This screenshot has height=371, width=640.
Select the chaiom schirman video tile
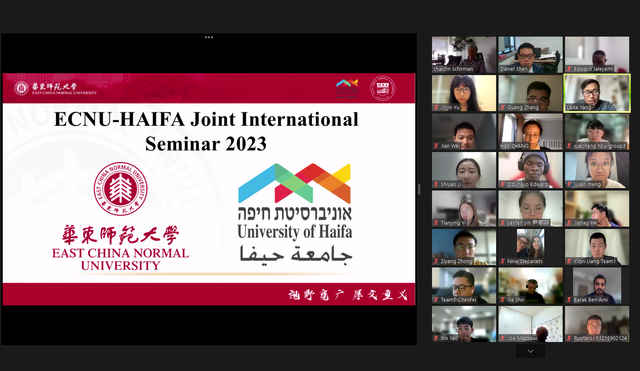[464, 55]
